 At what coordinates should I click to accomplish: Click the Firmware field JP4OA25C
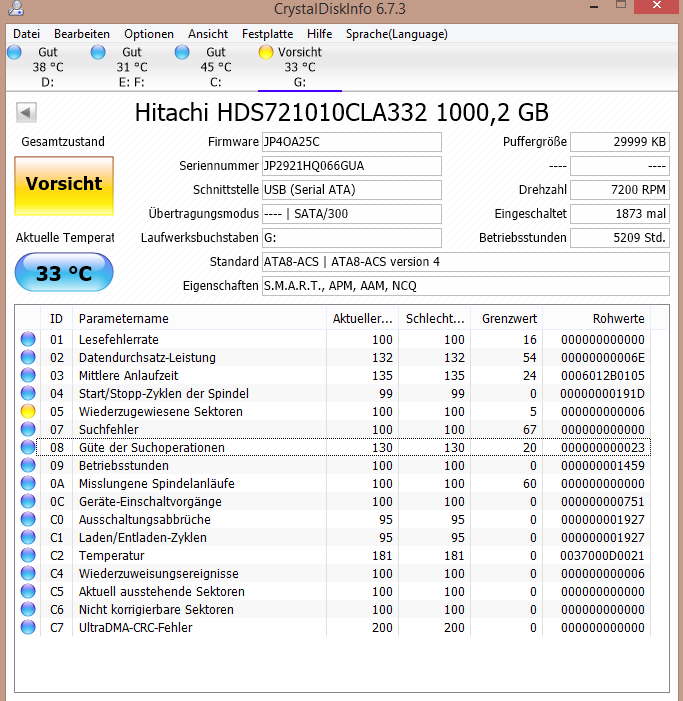[x=352, y=142]
